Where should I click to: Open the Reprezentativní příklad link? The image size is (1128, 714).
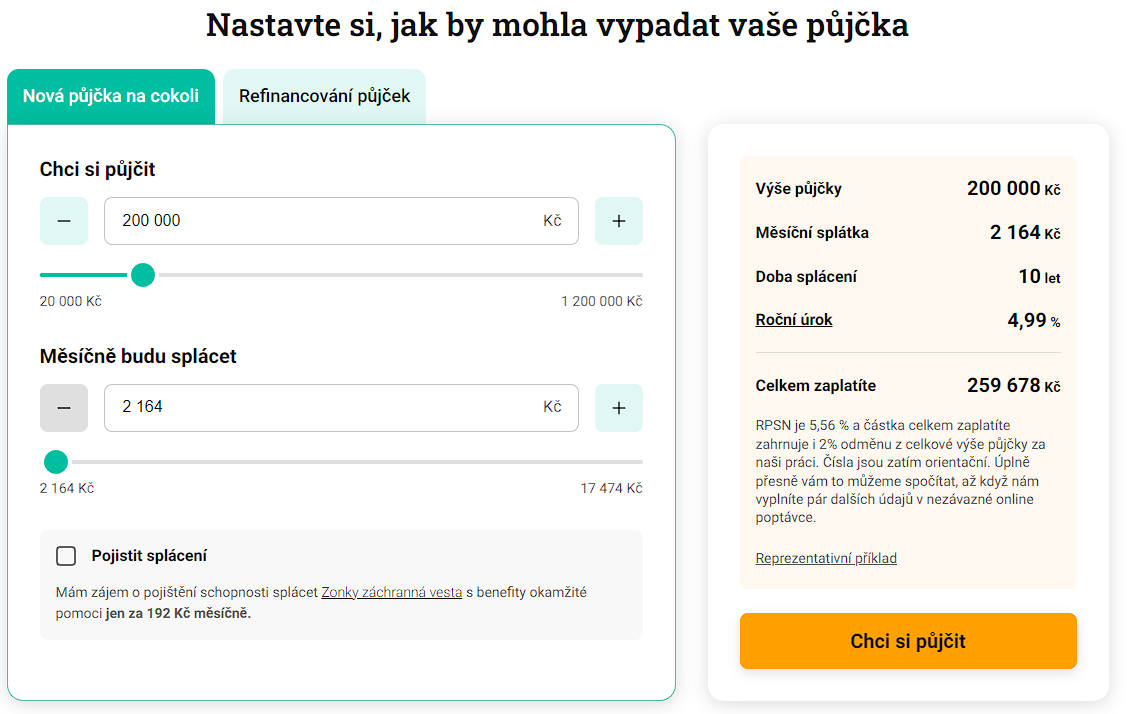[826, 558]
